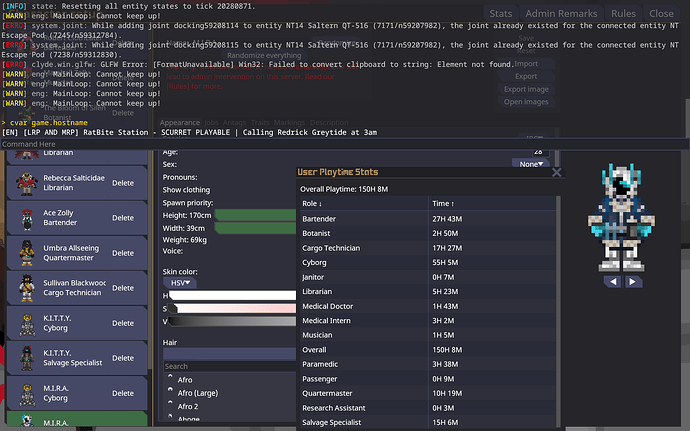Select Umbra Allseeing Quartermaster character icon
Screen dimensions: 690x431
tap(25, 254)
